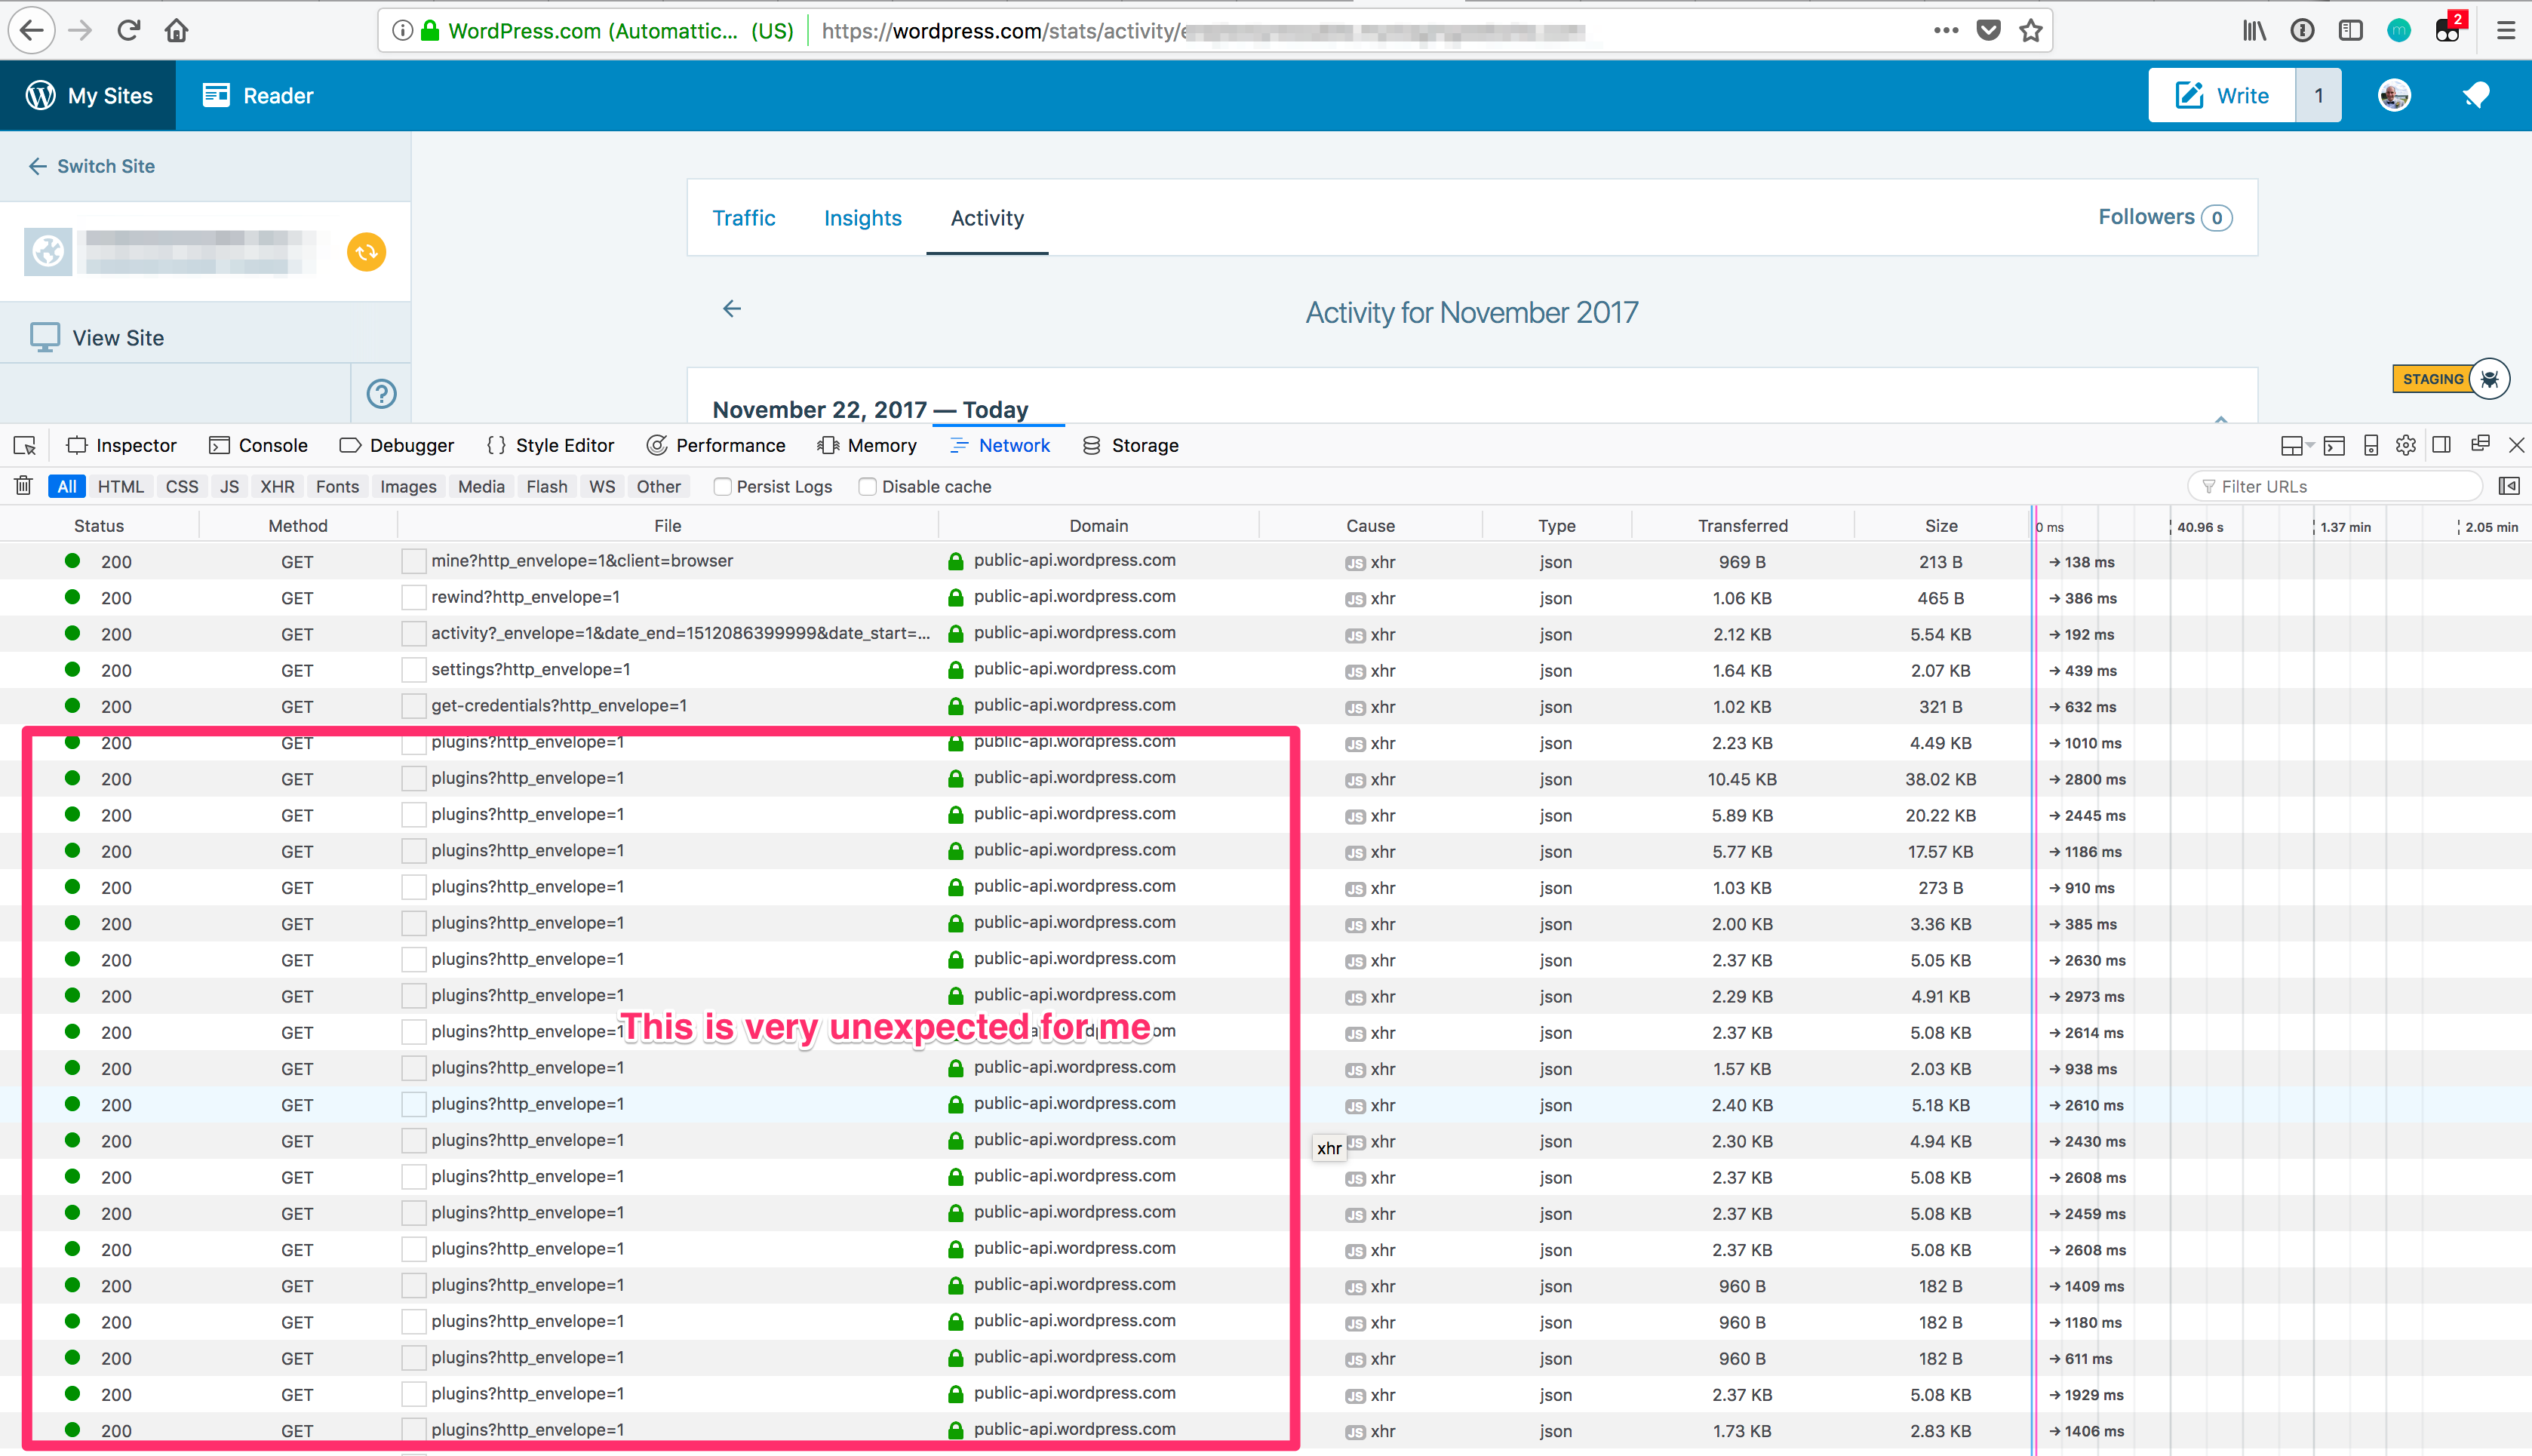Click the Filter URLs input field
The width and height of the screenshot is (2532, 1456).
pyautogui.click(x=2340, y=487)
